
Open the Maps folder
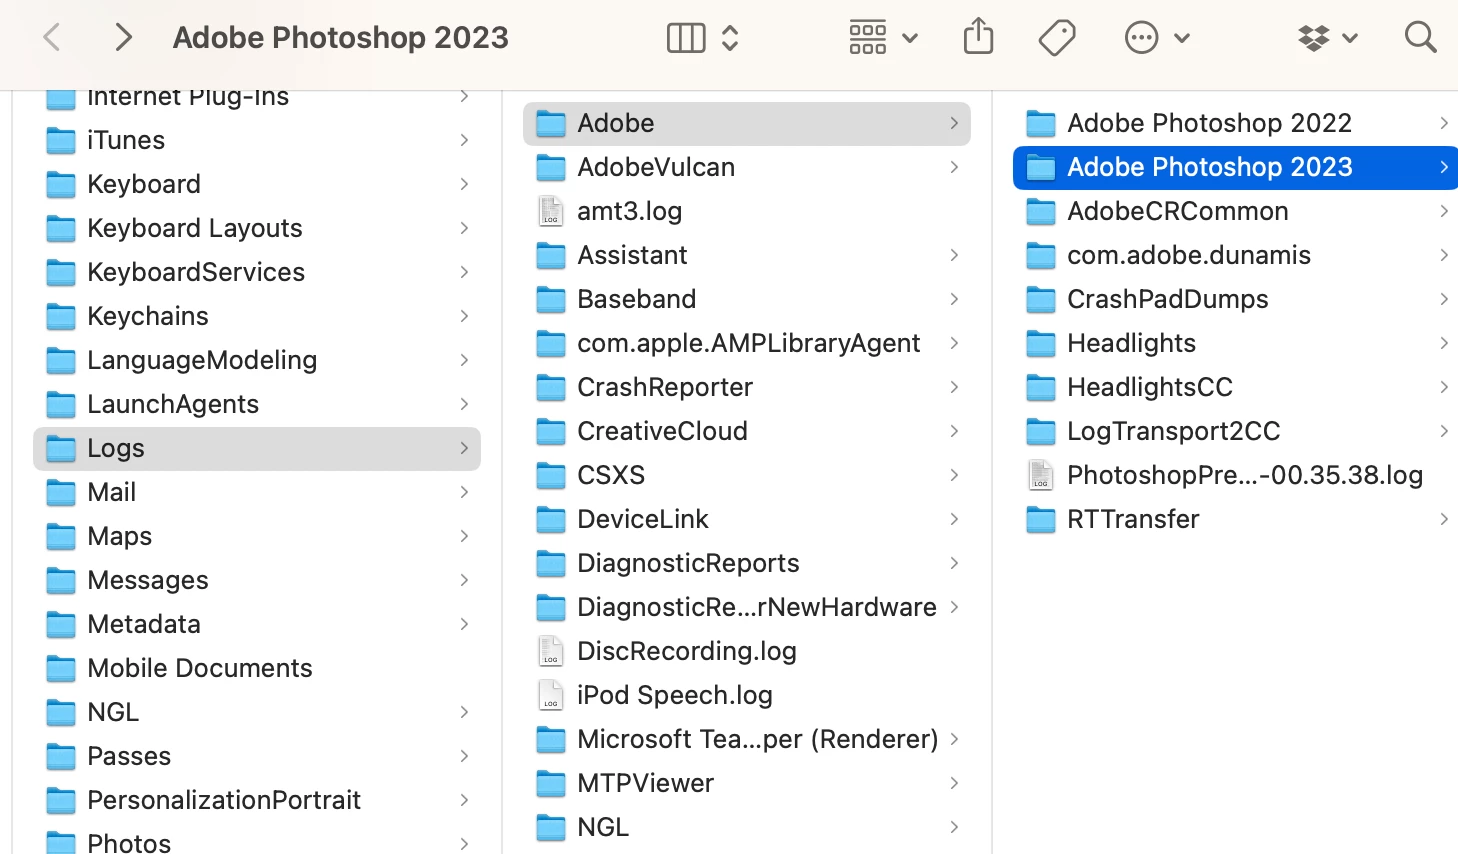click(x=258, y=536)
